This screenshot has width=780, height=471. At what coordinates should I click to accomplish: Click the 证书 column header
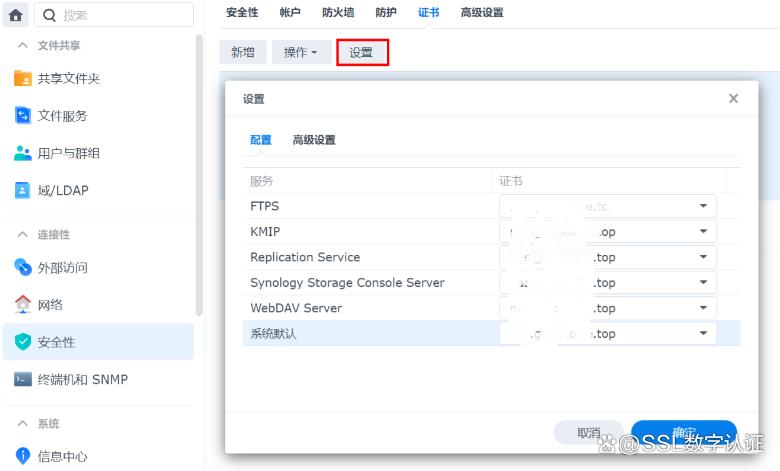(609, 181)
